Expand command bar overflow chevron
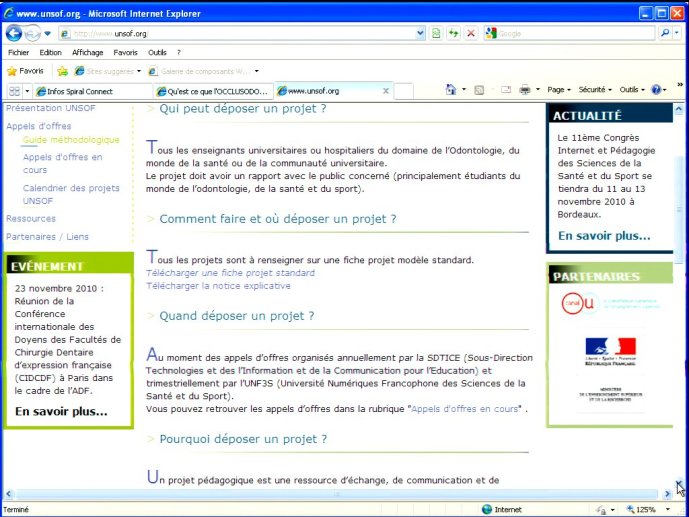The height and width of the screenshot is (517, 689). coord(680,84)
